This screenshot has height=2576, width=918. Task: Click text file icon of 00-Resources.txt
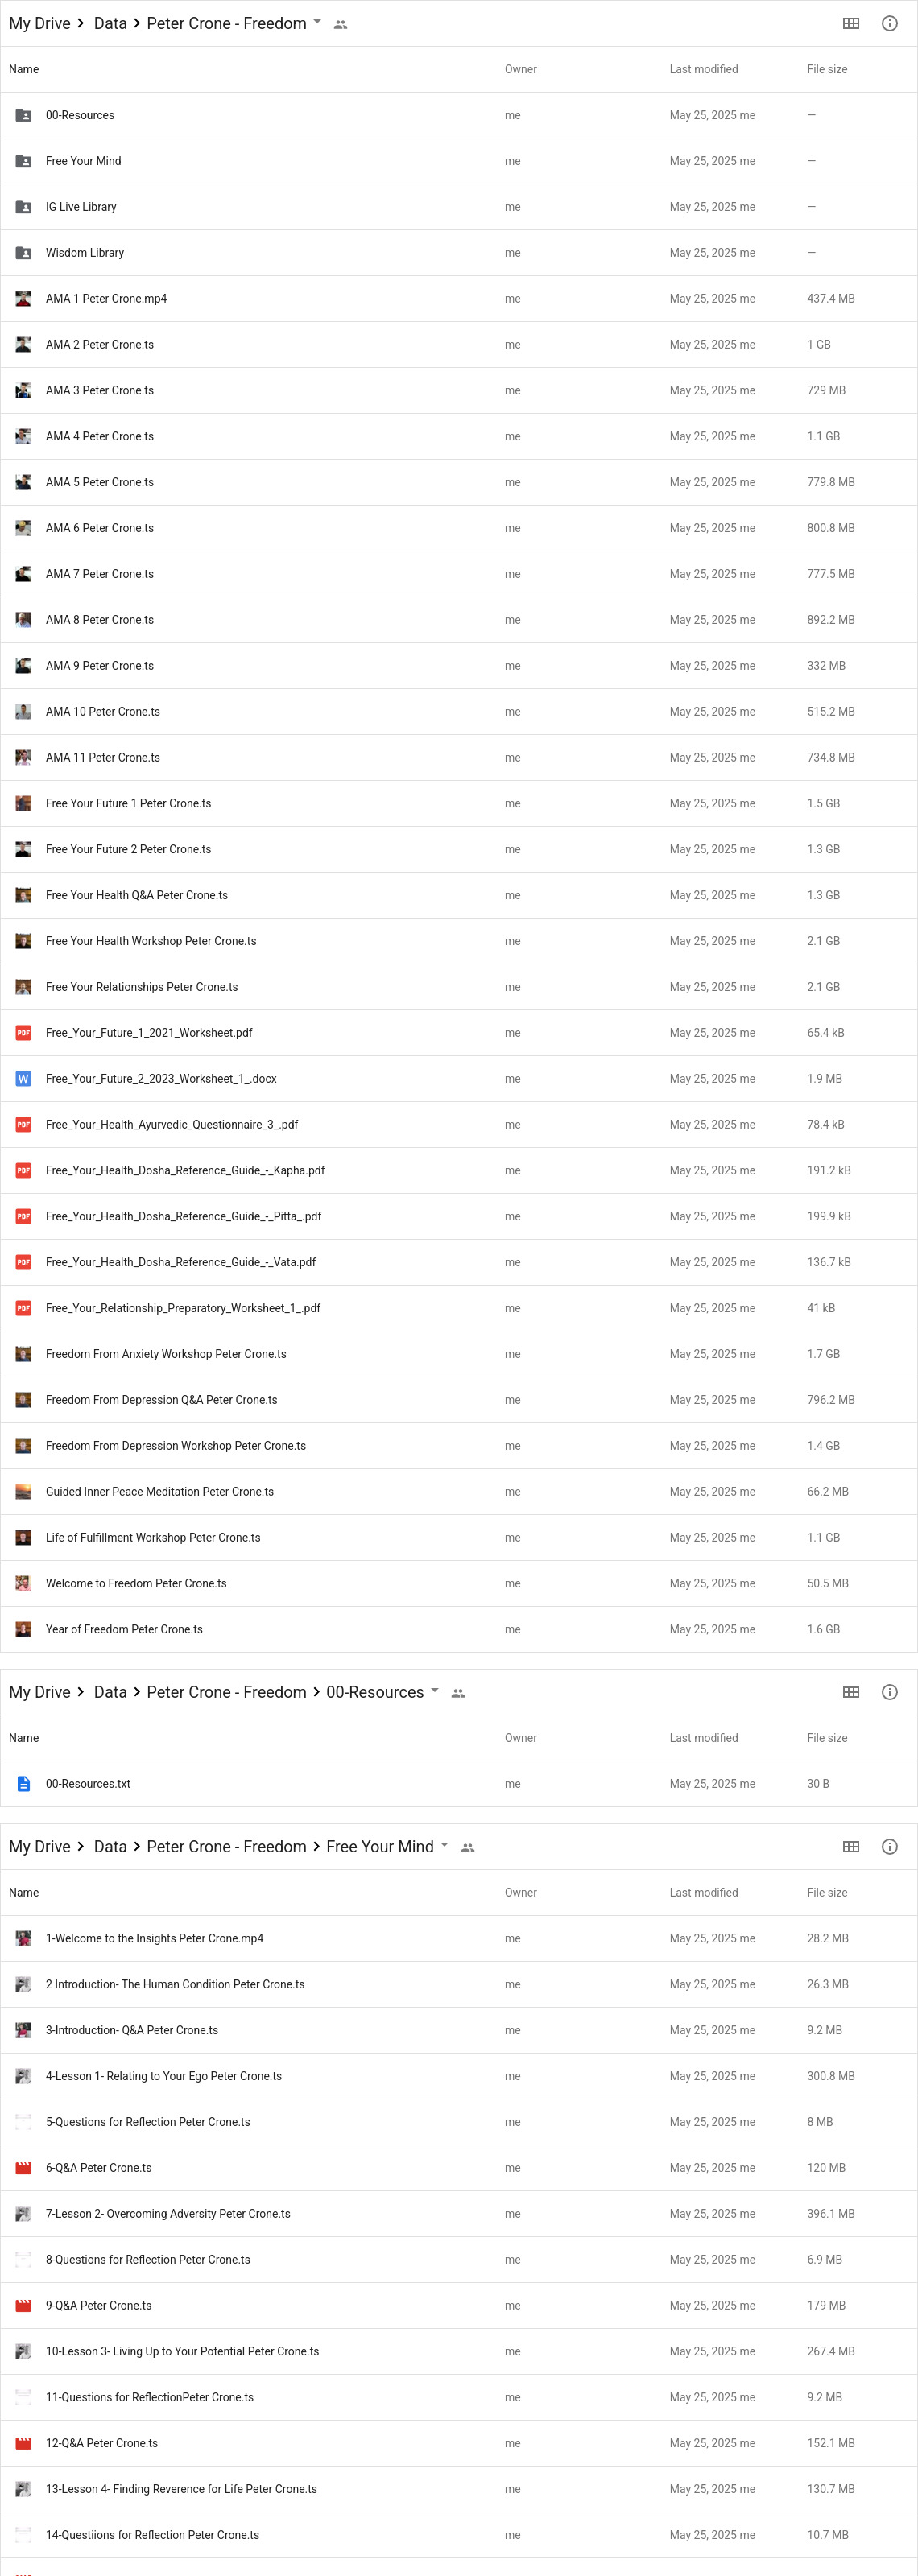(x=23, y=1784)
